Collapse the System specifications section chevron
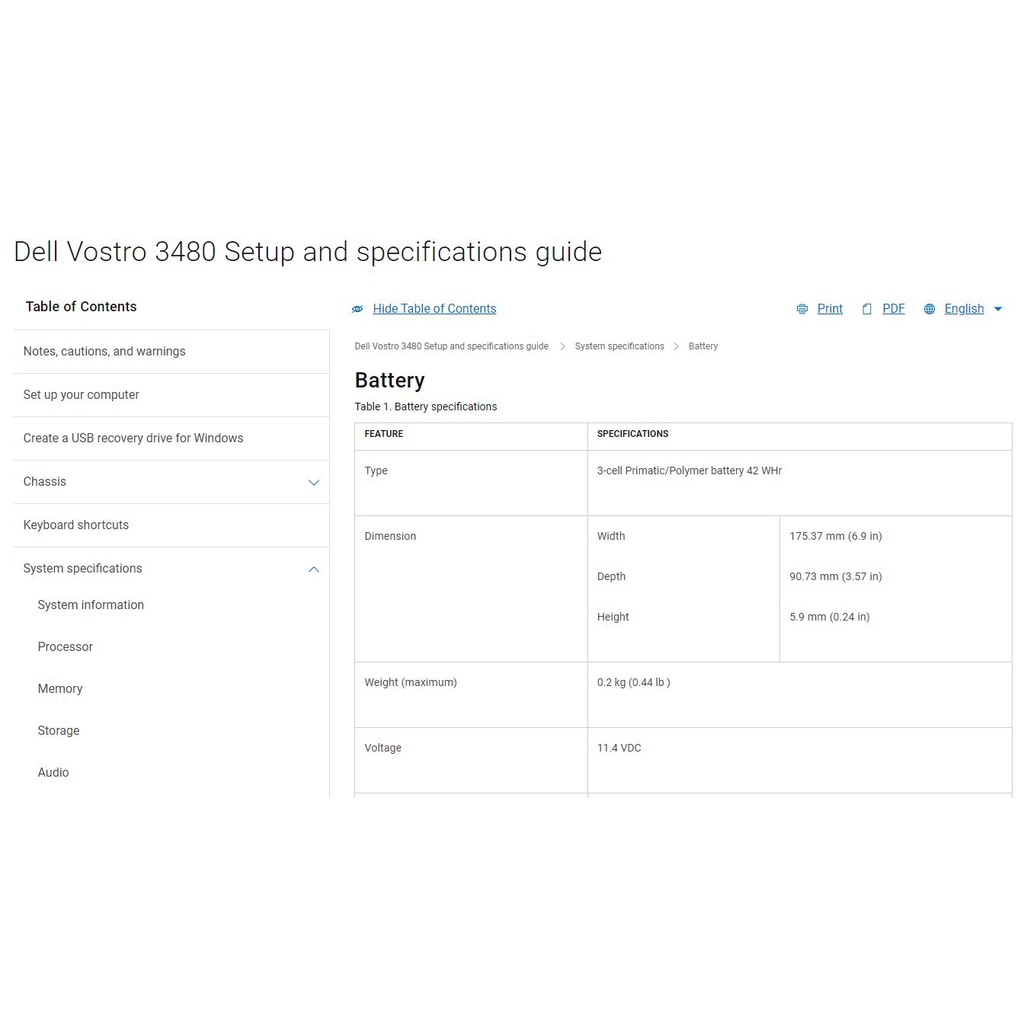 click(314, 569)
